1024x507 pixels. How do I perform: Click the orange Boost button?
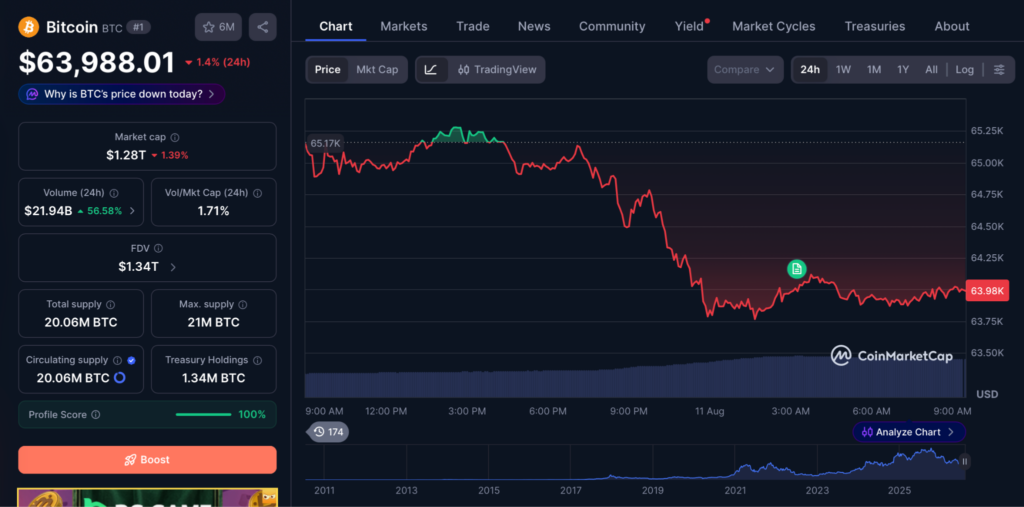pyautogui.click(x=147, y=460)
